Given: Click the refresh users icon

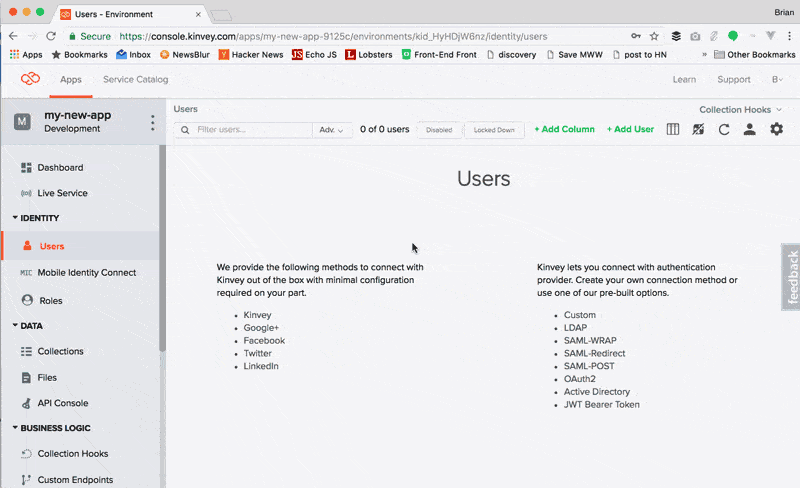Looking at the screenshot, I should pyautogui.click(x=724, y=129).
